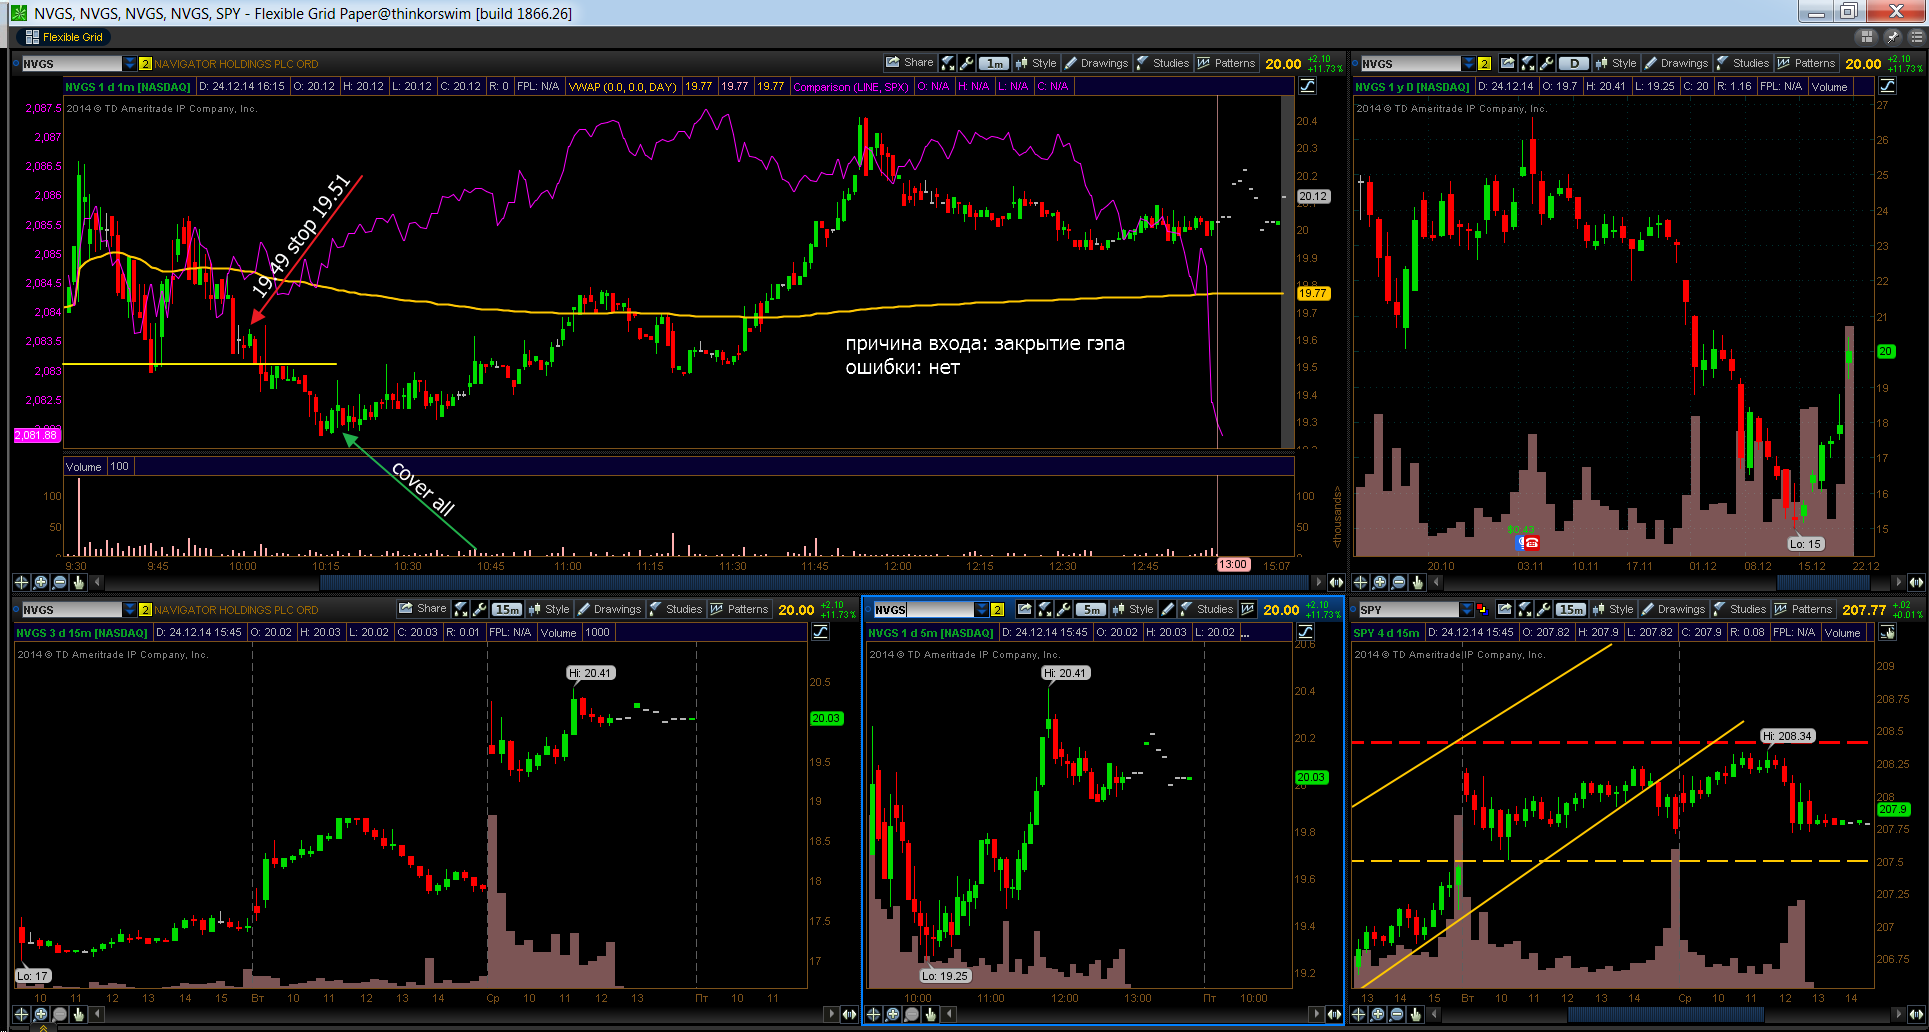The width and height of the screenshot is (1929, 1032).
Task: Click the quick study flask icon in 1m chart toolbar
Action: (948, 63)
